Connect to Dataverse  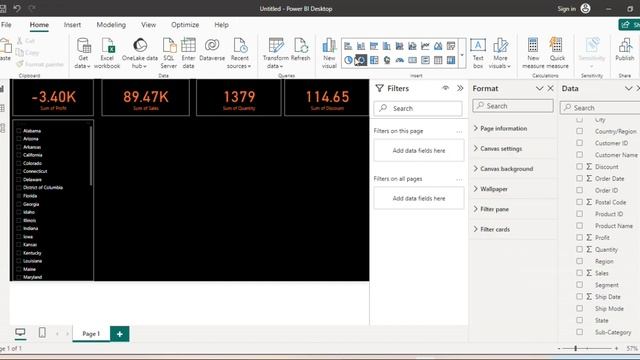pyautogui.click(x=212, y=50)
